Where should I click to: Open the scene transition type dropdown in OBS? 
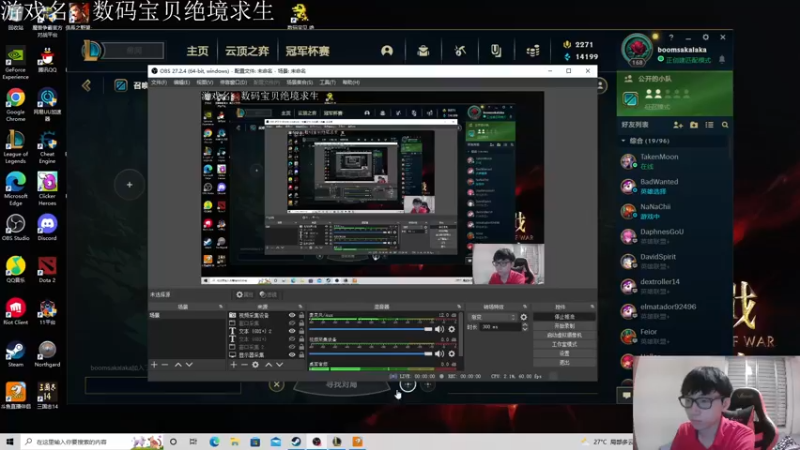492,317
